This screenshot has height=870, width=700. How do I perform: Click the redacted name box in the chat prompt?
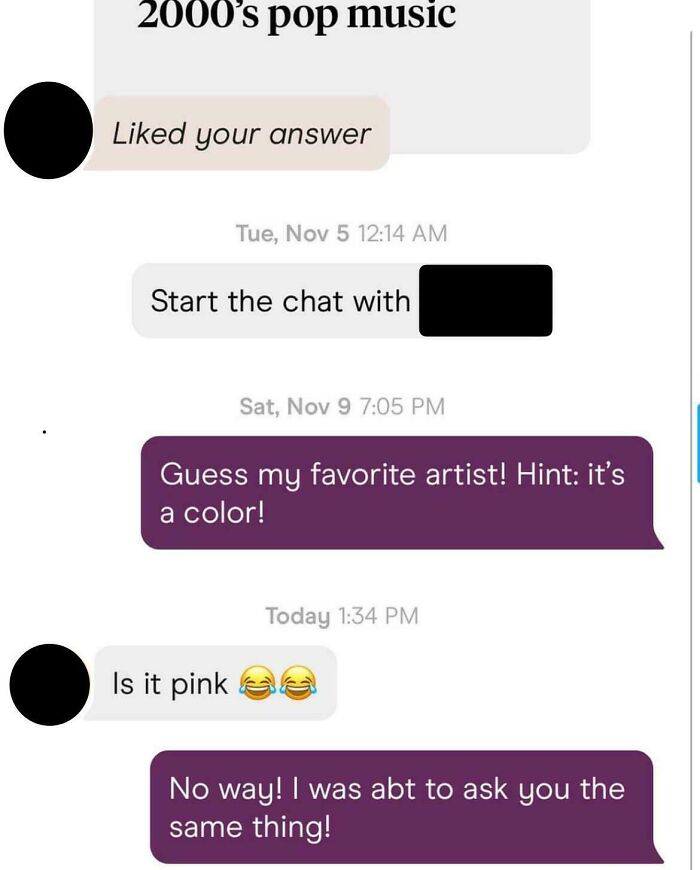click(x=487, y=300)
